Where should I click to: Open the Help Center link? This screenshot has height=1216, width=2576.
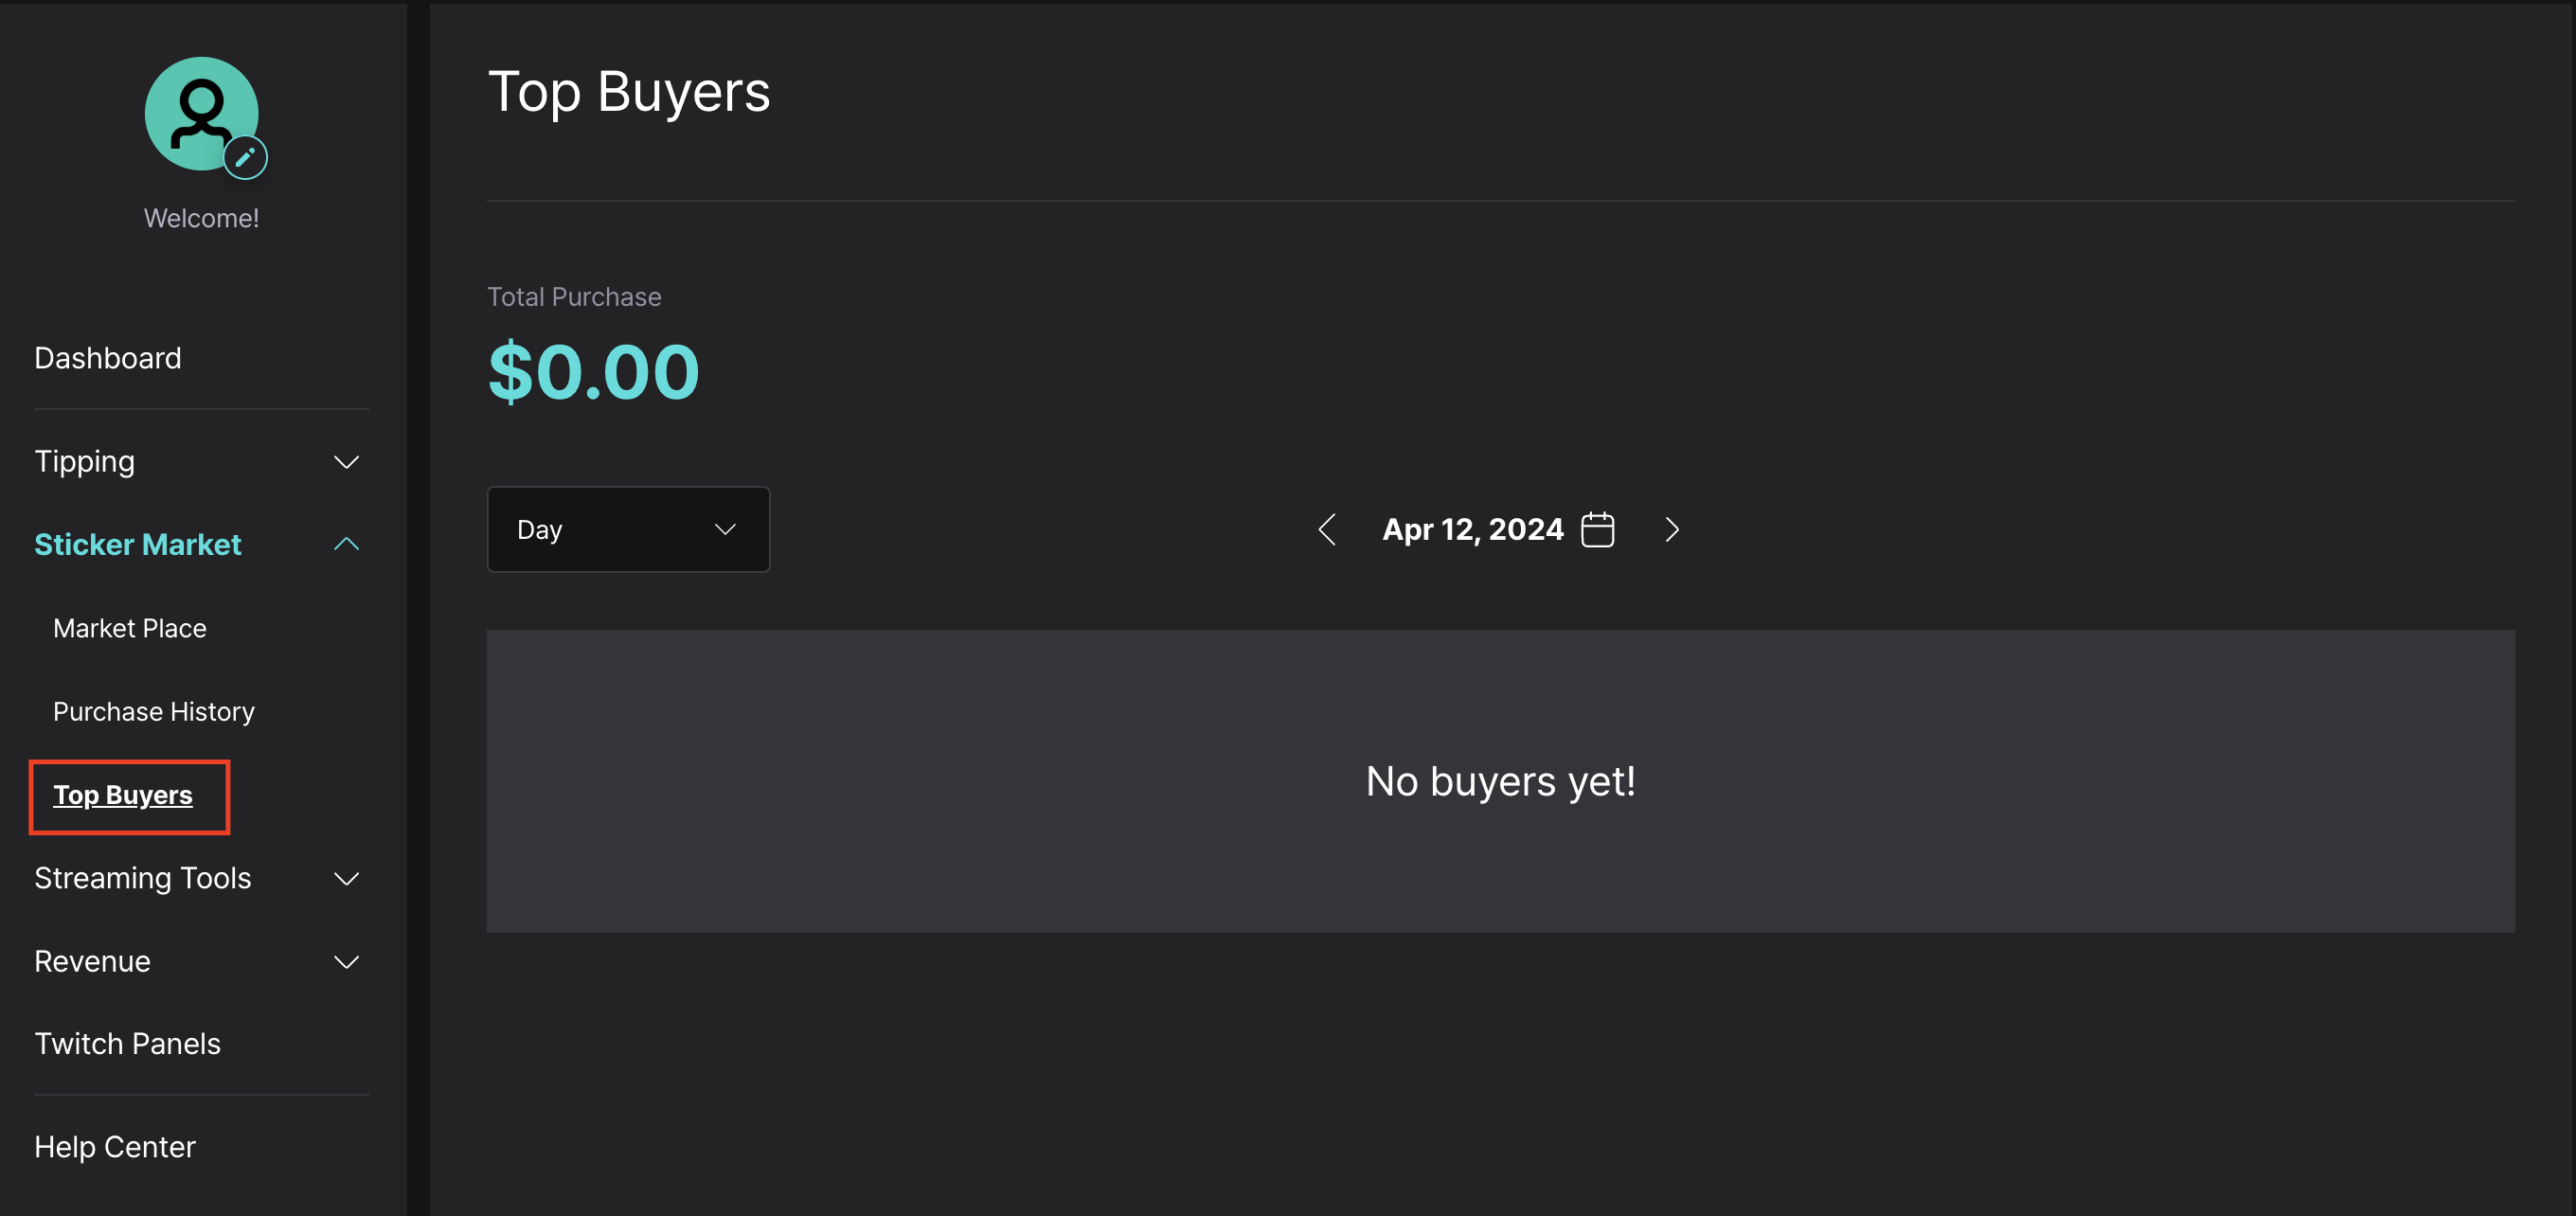tap(115, 1146)
